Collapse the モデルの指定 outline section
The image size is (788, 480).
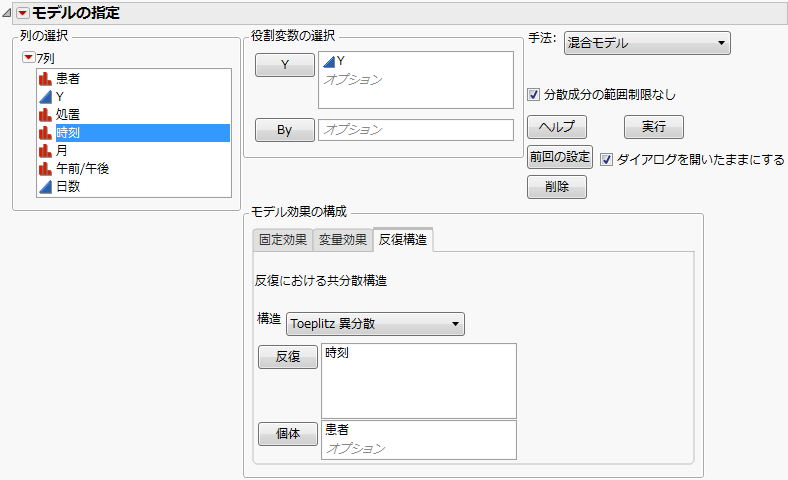pos(8,12)
